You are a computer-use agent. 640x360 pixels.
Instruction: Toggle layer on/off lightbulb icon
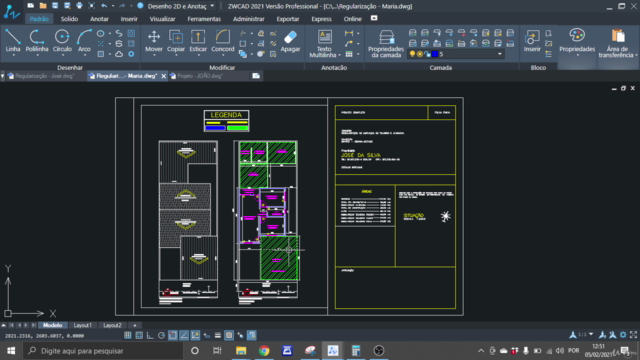click(x=412, y=54)
